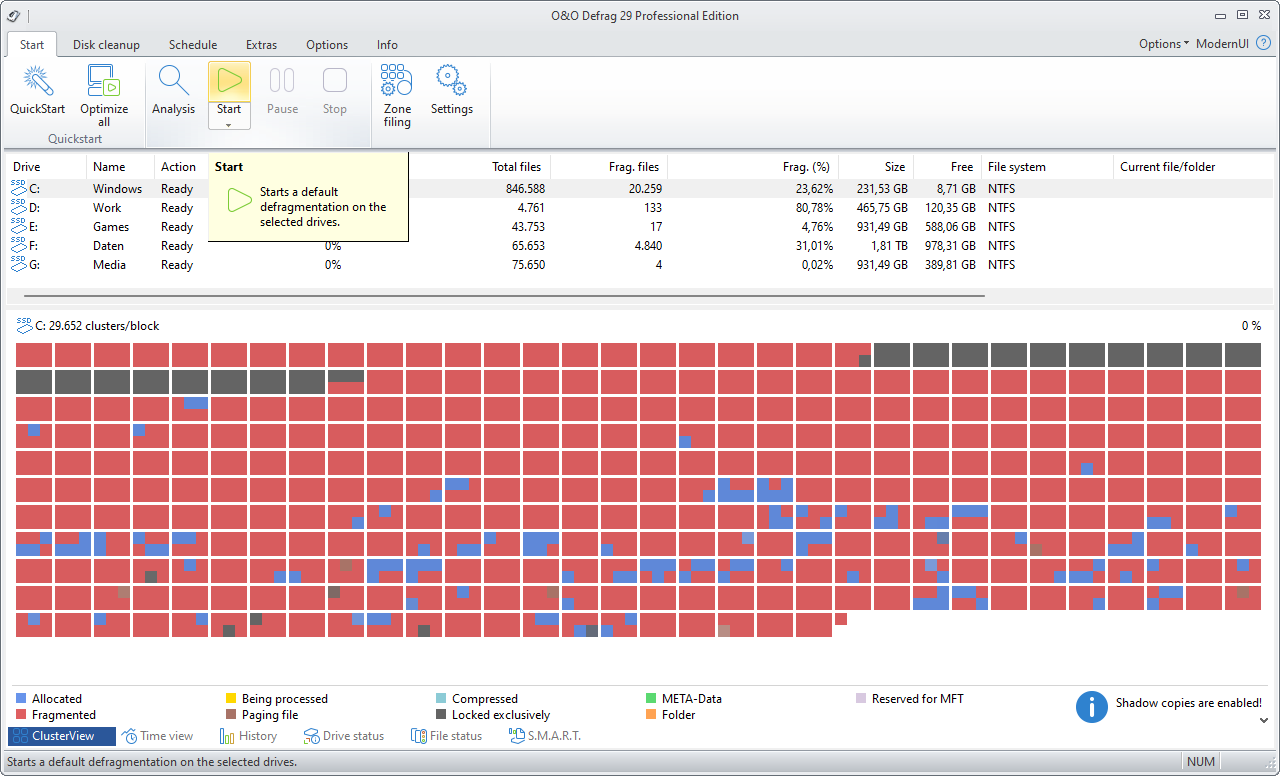Click the blue info icon for shadow copies
Image resolution: width=1280 pixels, height=776 pixels.
(x=1092, y=706)
